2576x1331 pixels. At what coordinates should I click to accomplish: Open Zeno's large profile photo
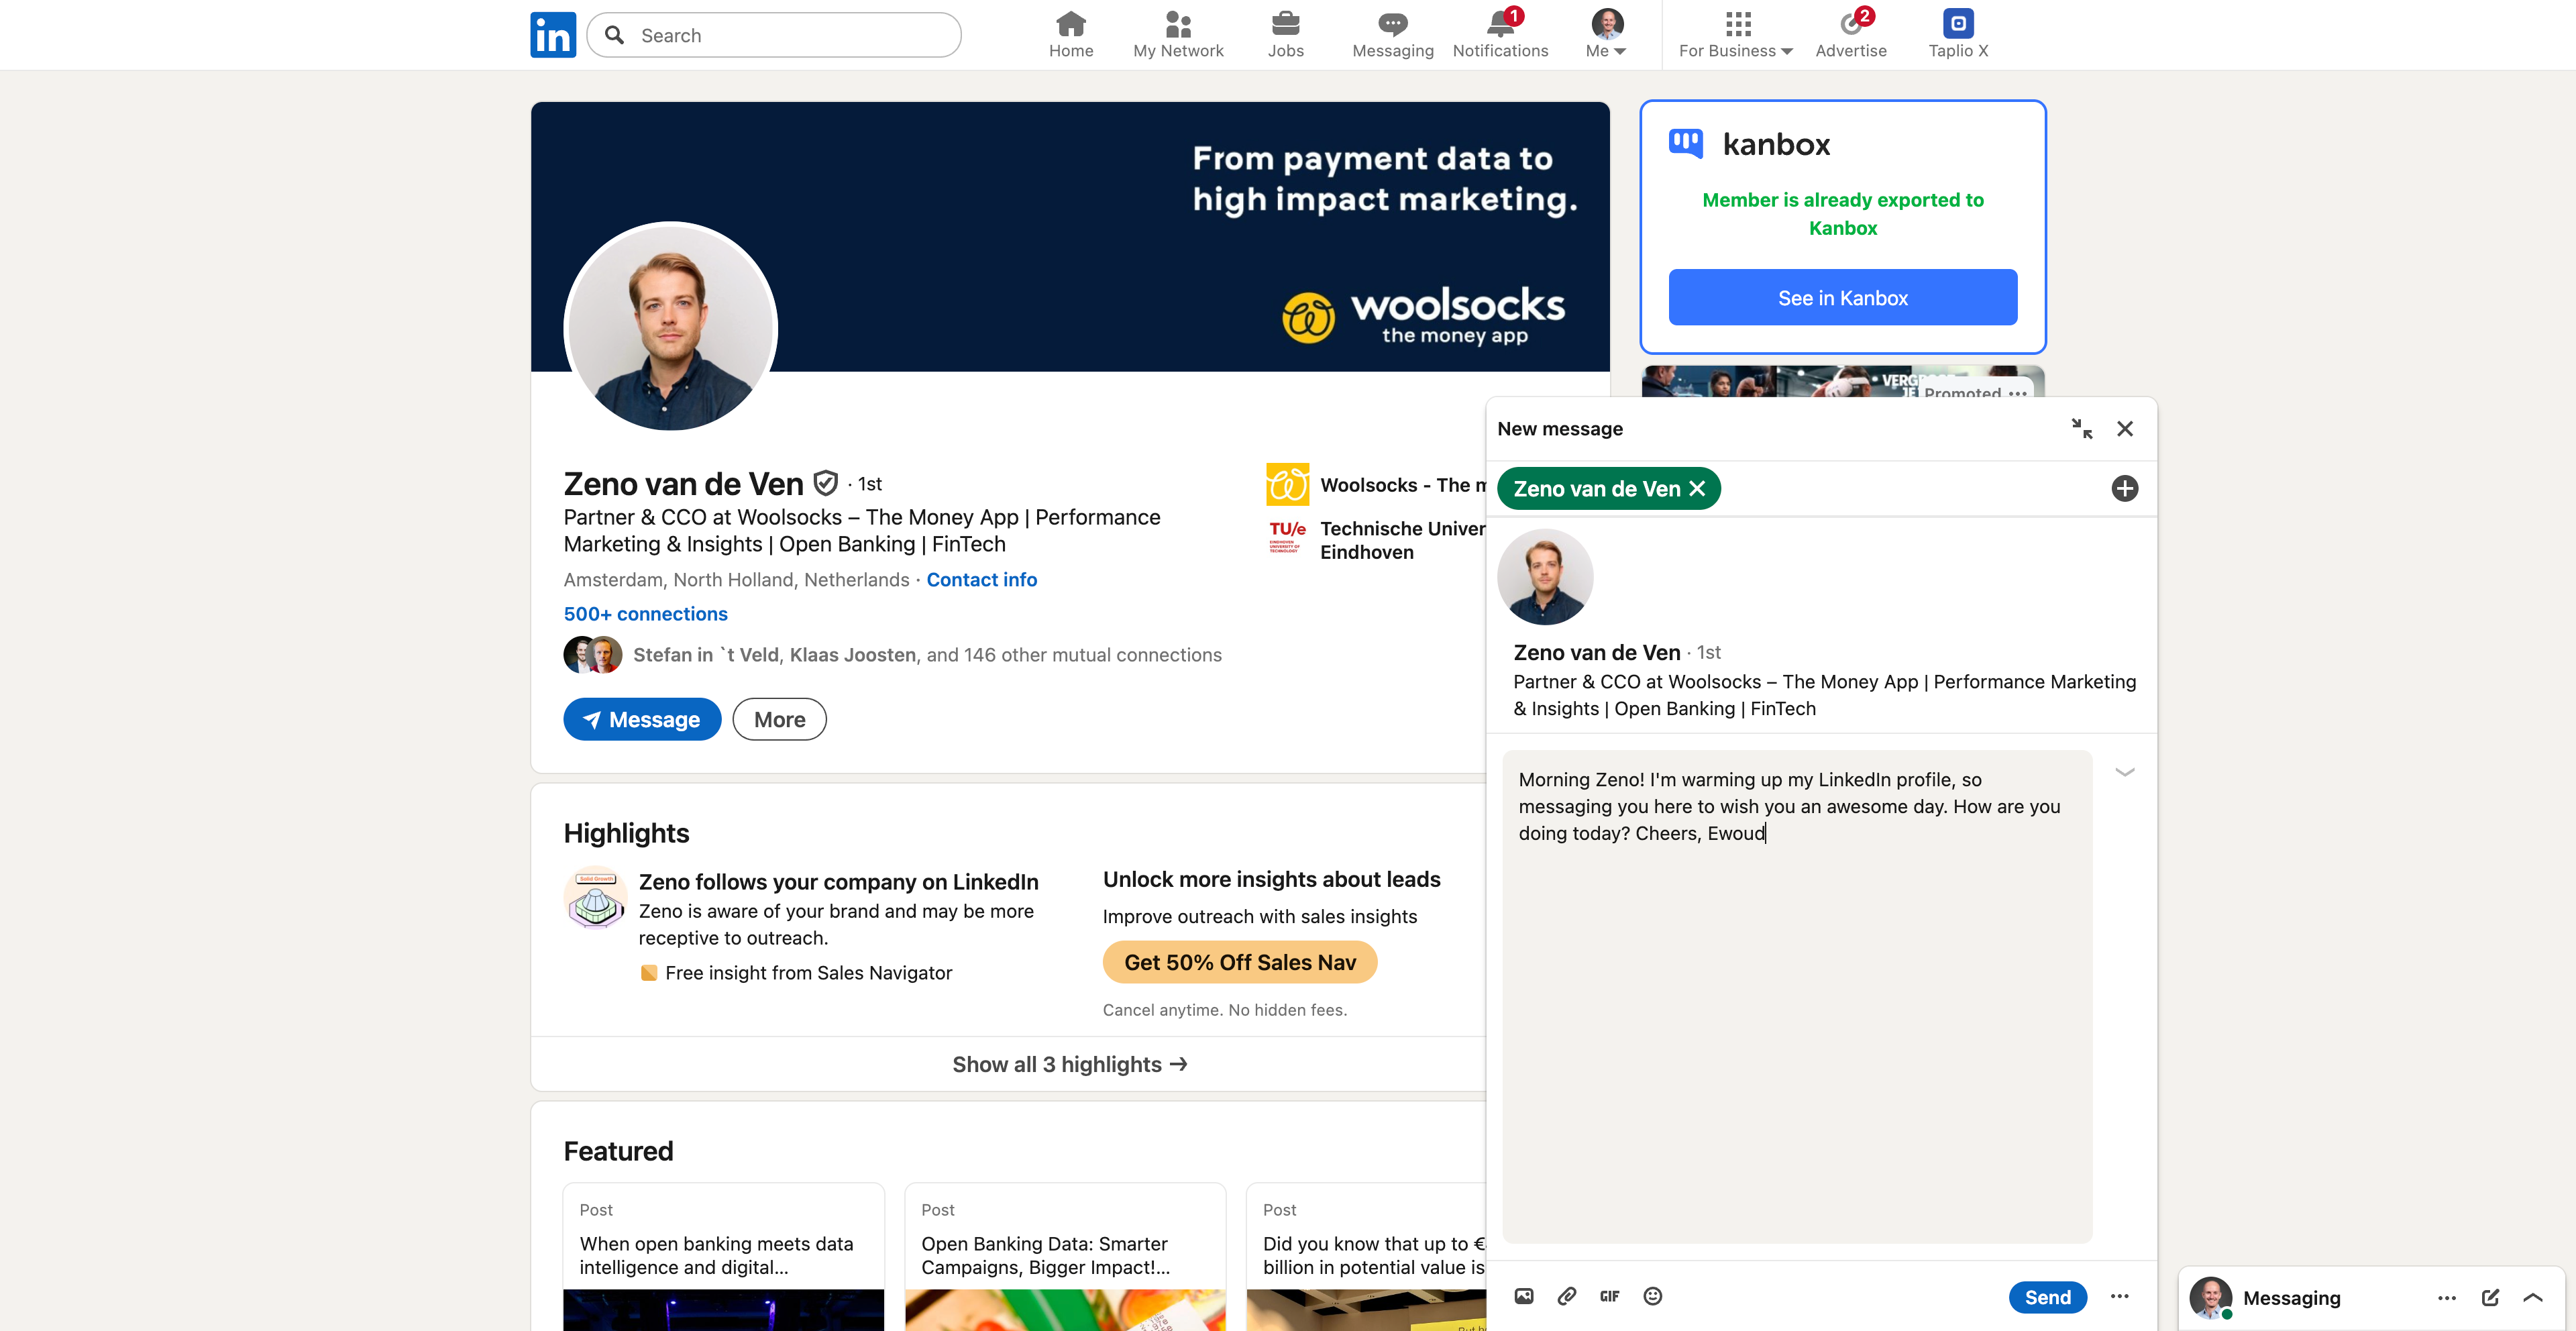tap(670, 327)
